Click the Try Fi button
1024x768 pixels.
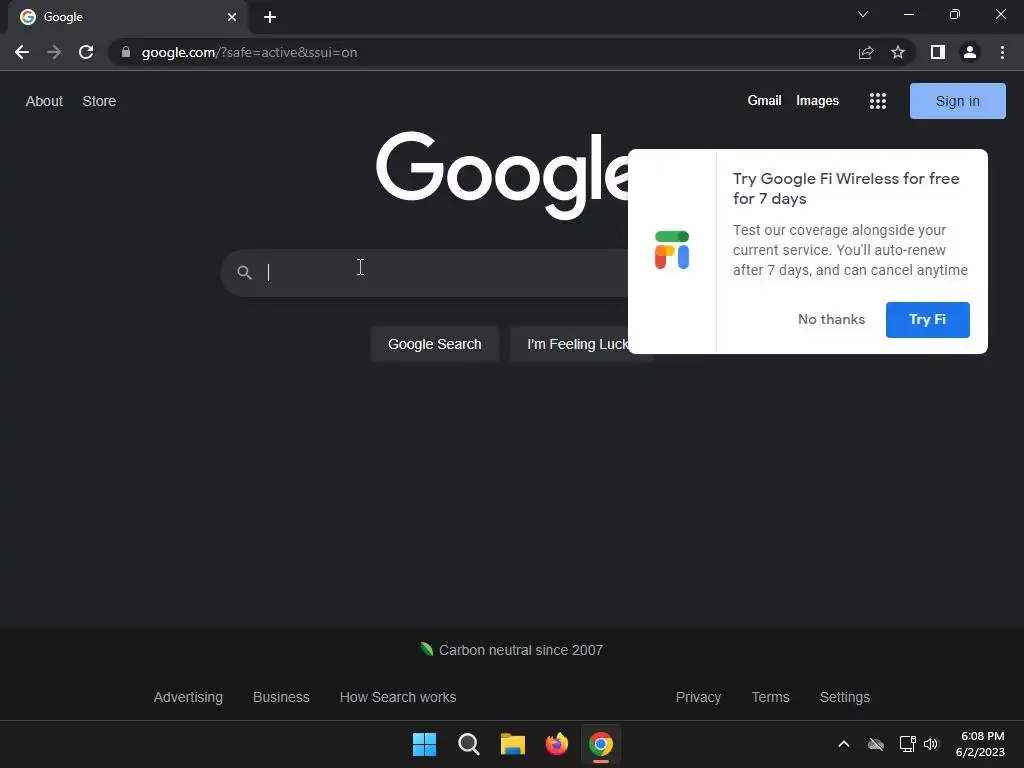click(x=927, y=319)
